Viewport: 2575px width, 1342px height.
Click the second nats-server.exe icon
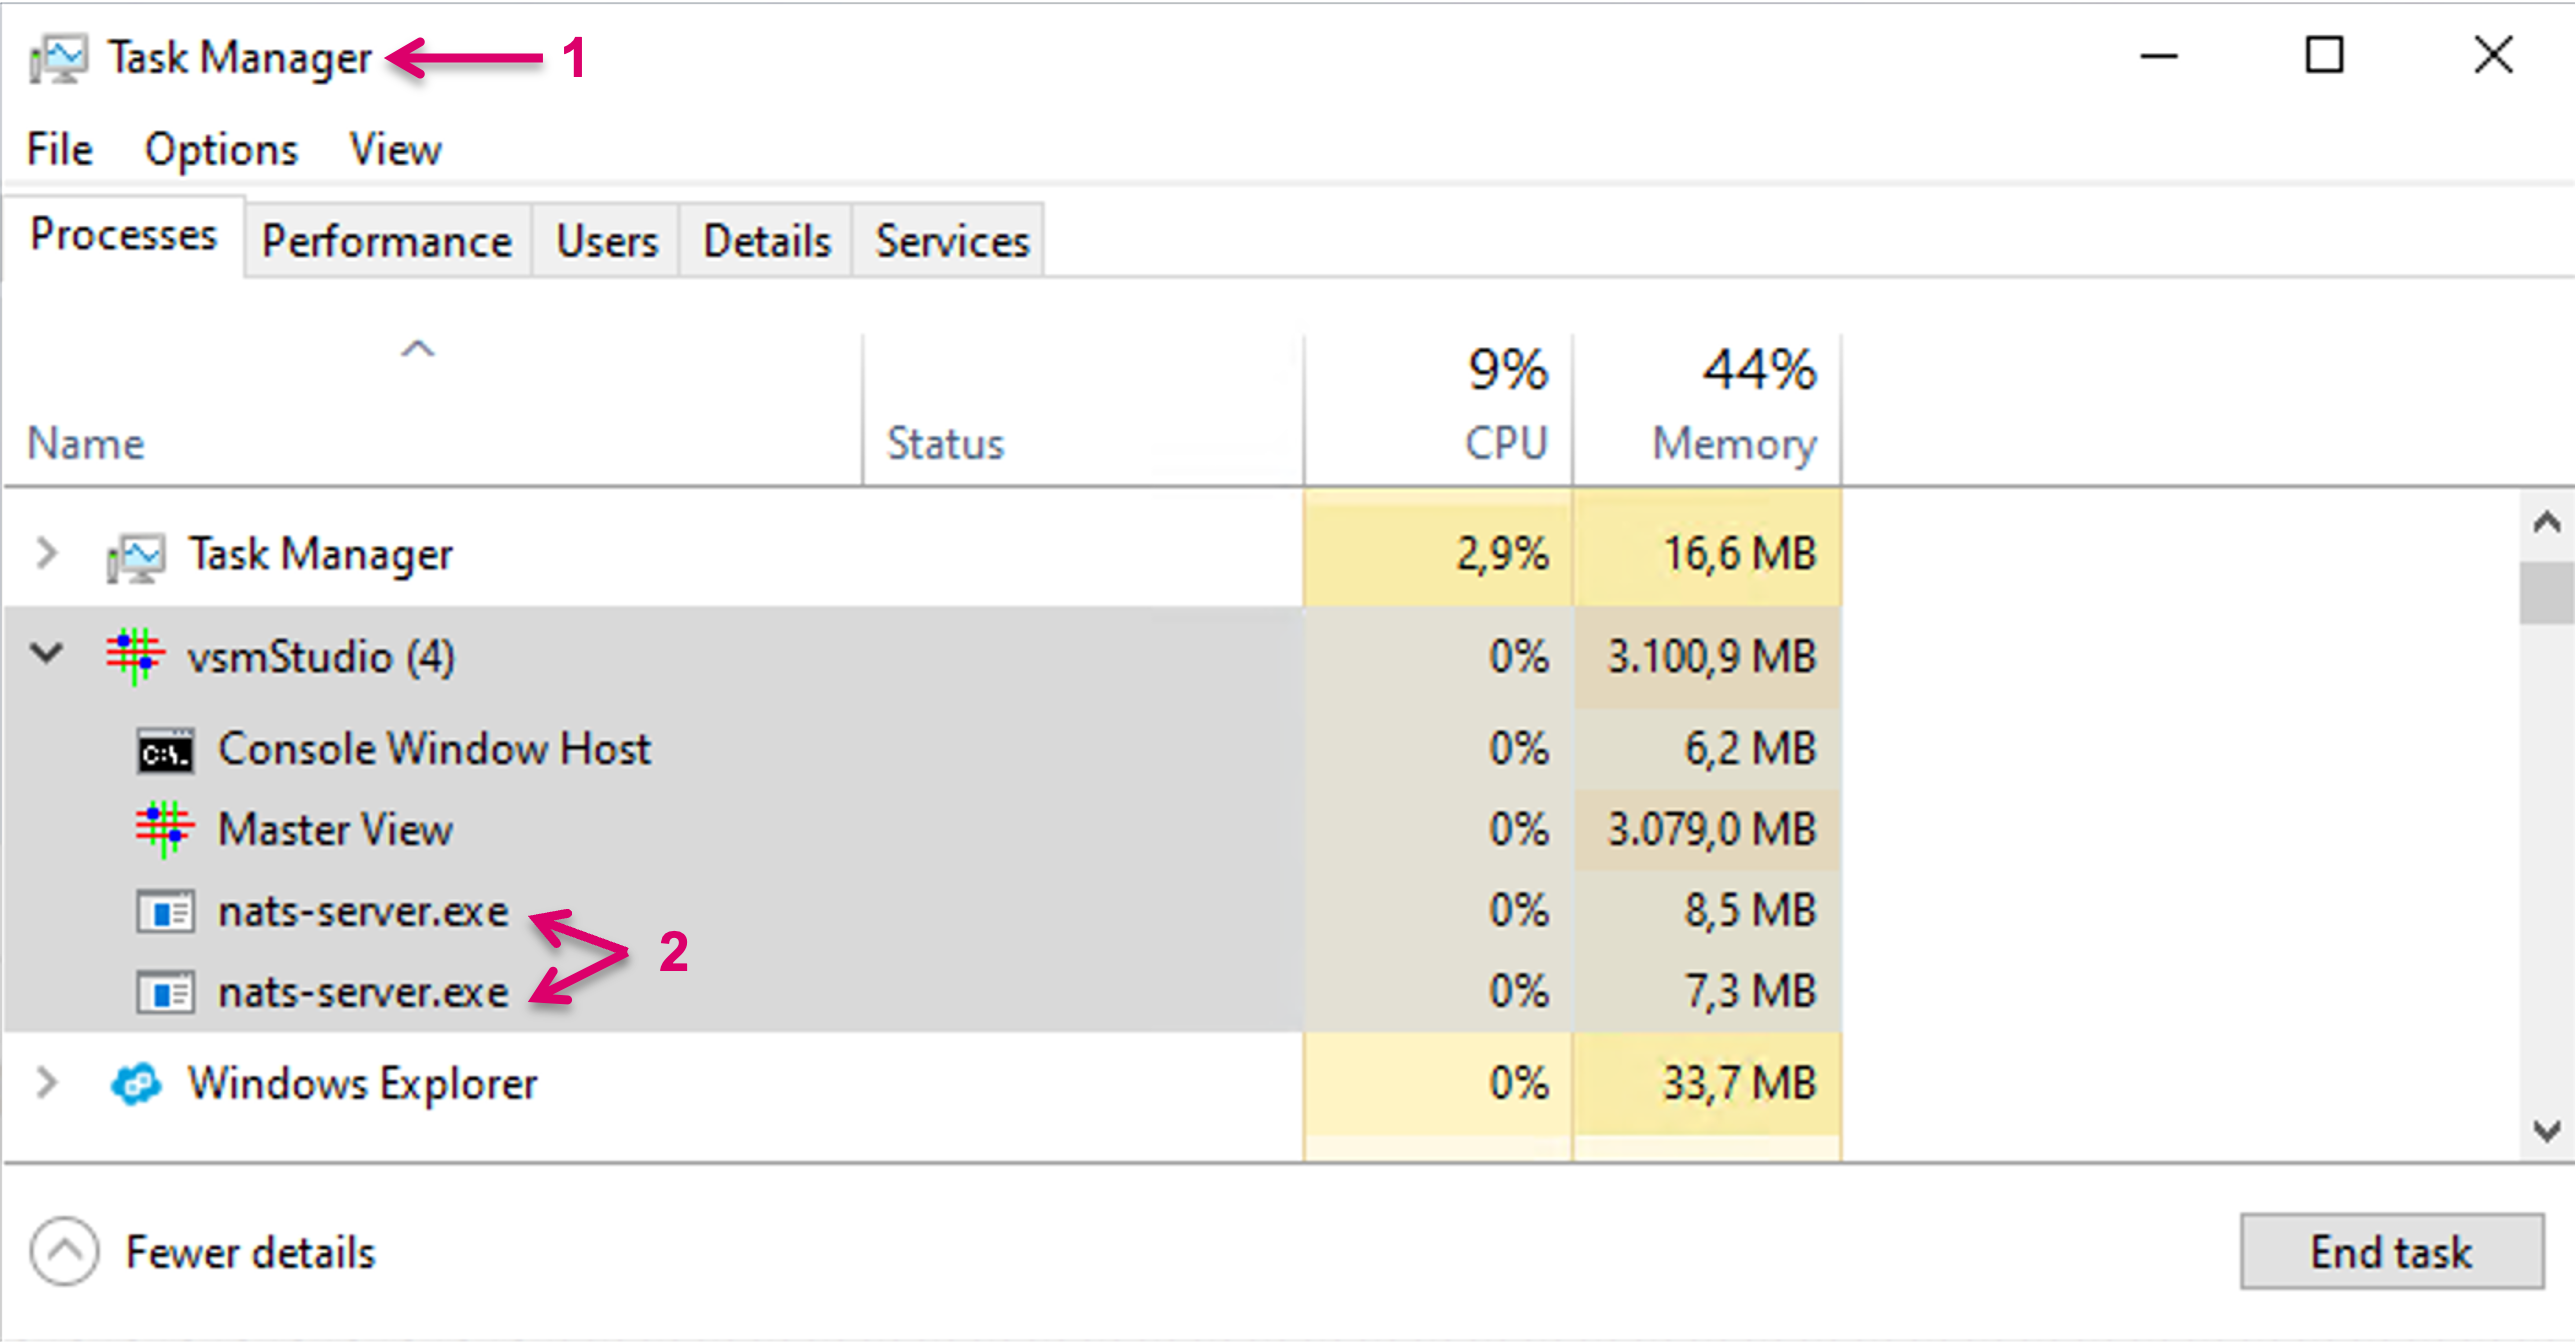click(x=165, y=992)
